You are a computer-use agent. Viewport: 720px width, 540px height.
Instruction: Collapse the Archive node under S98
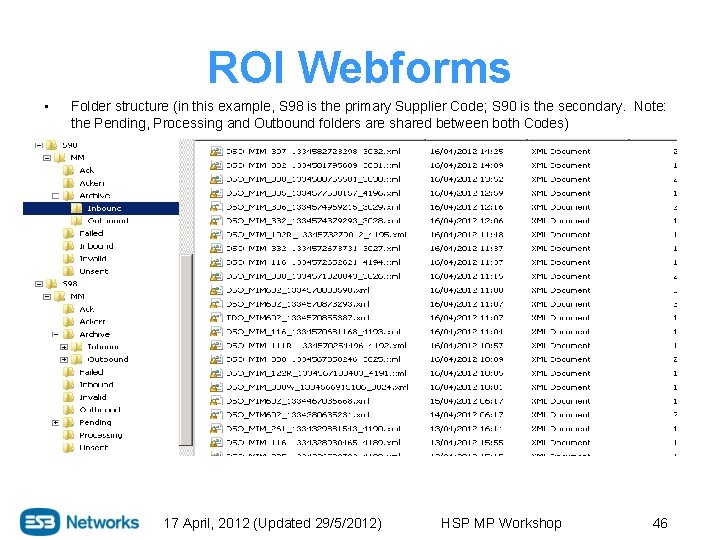click(56, 334)
